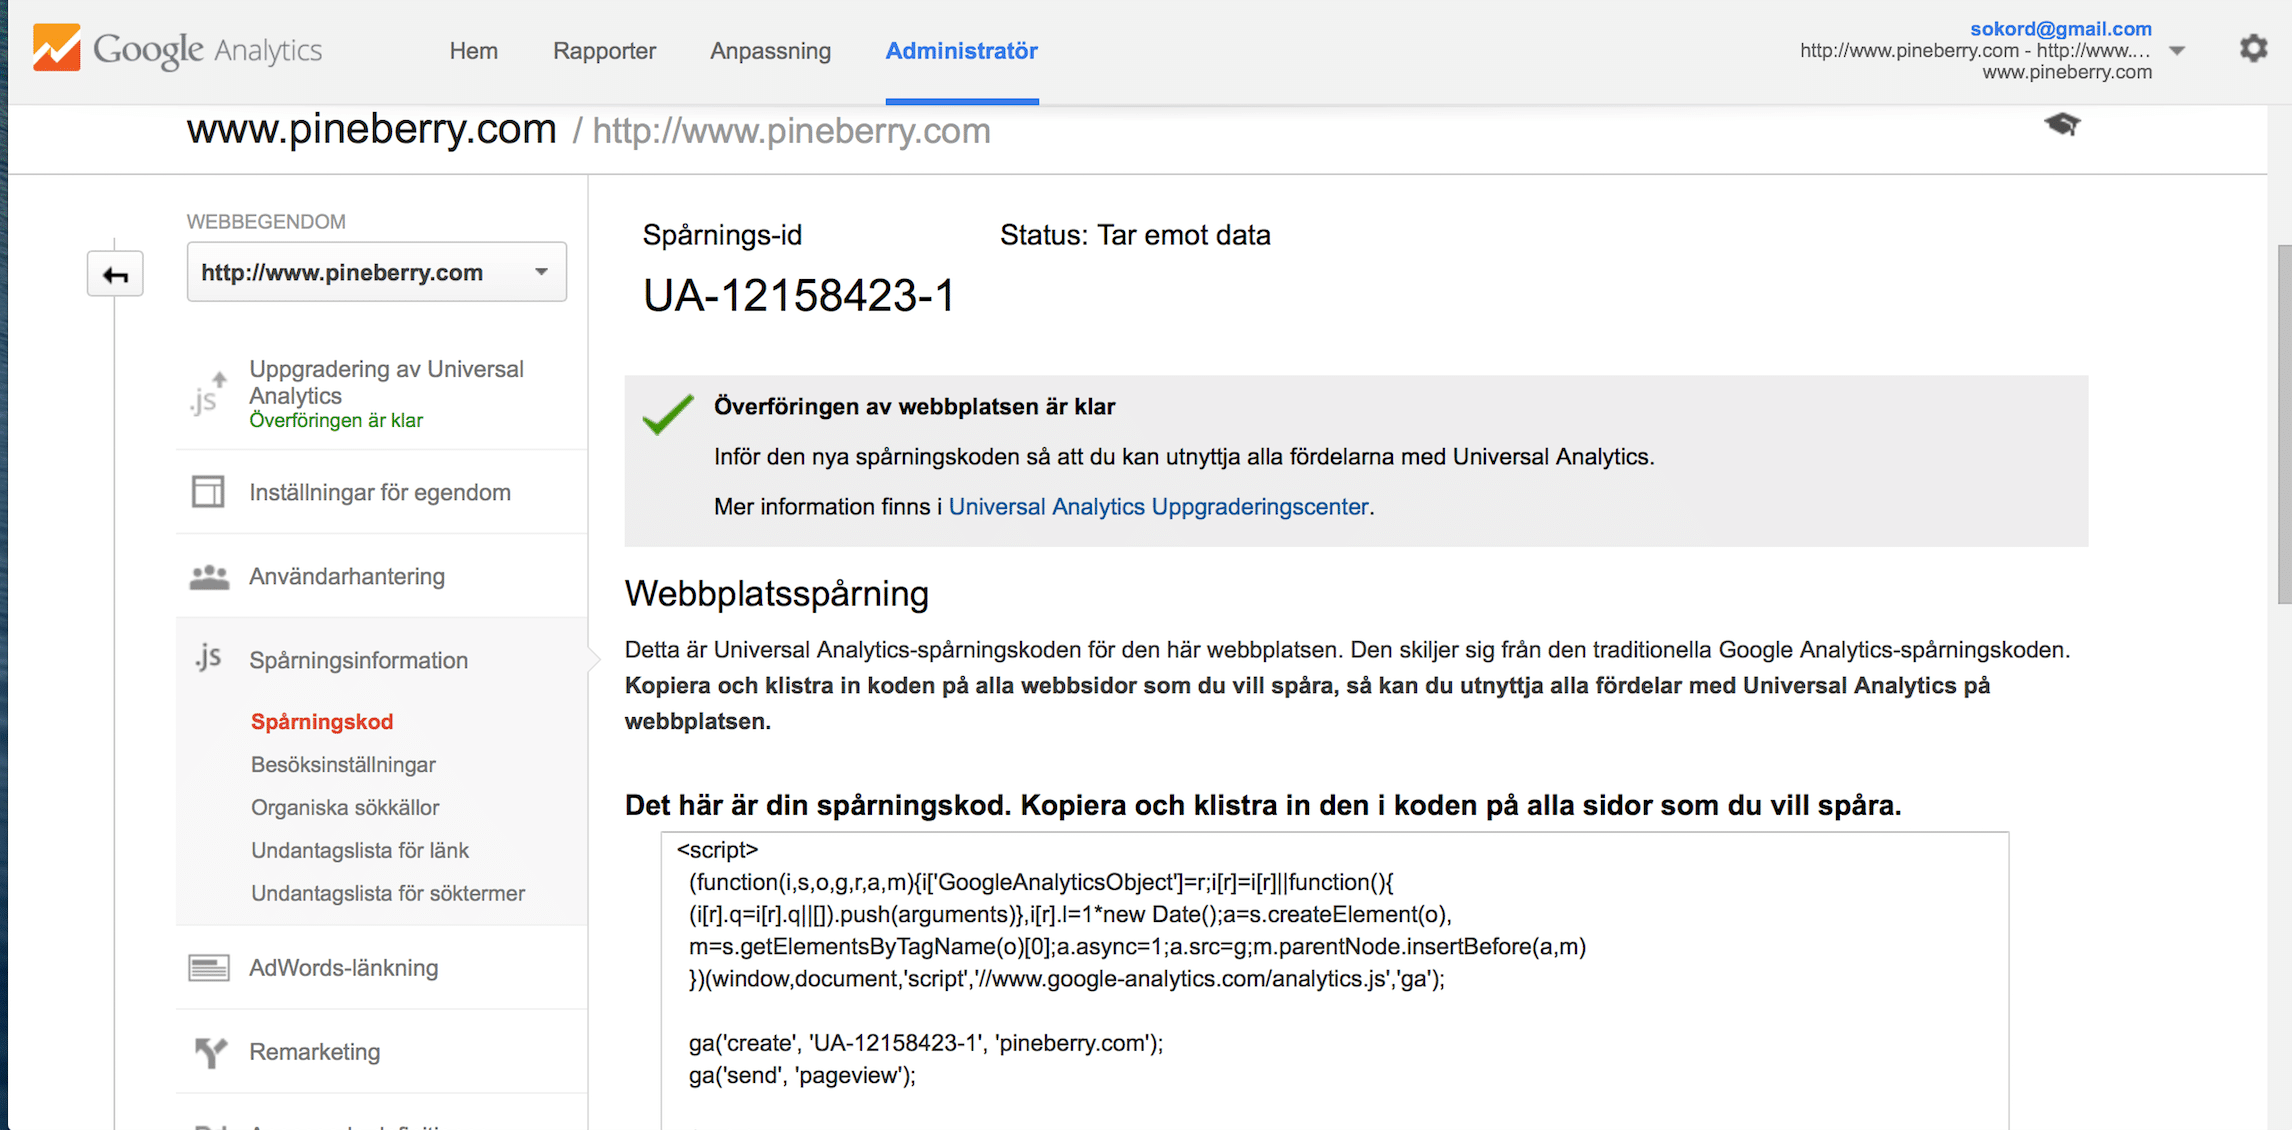Click the green Överföringen är klar status
Image resolution: width=2292 pixels, height=1130 pixels.
pyautogui.click(x=336, y=421)
